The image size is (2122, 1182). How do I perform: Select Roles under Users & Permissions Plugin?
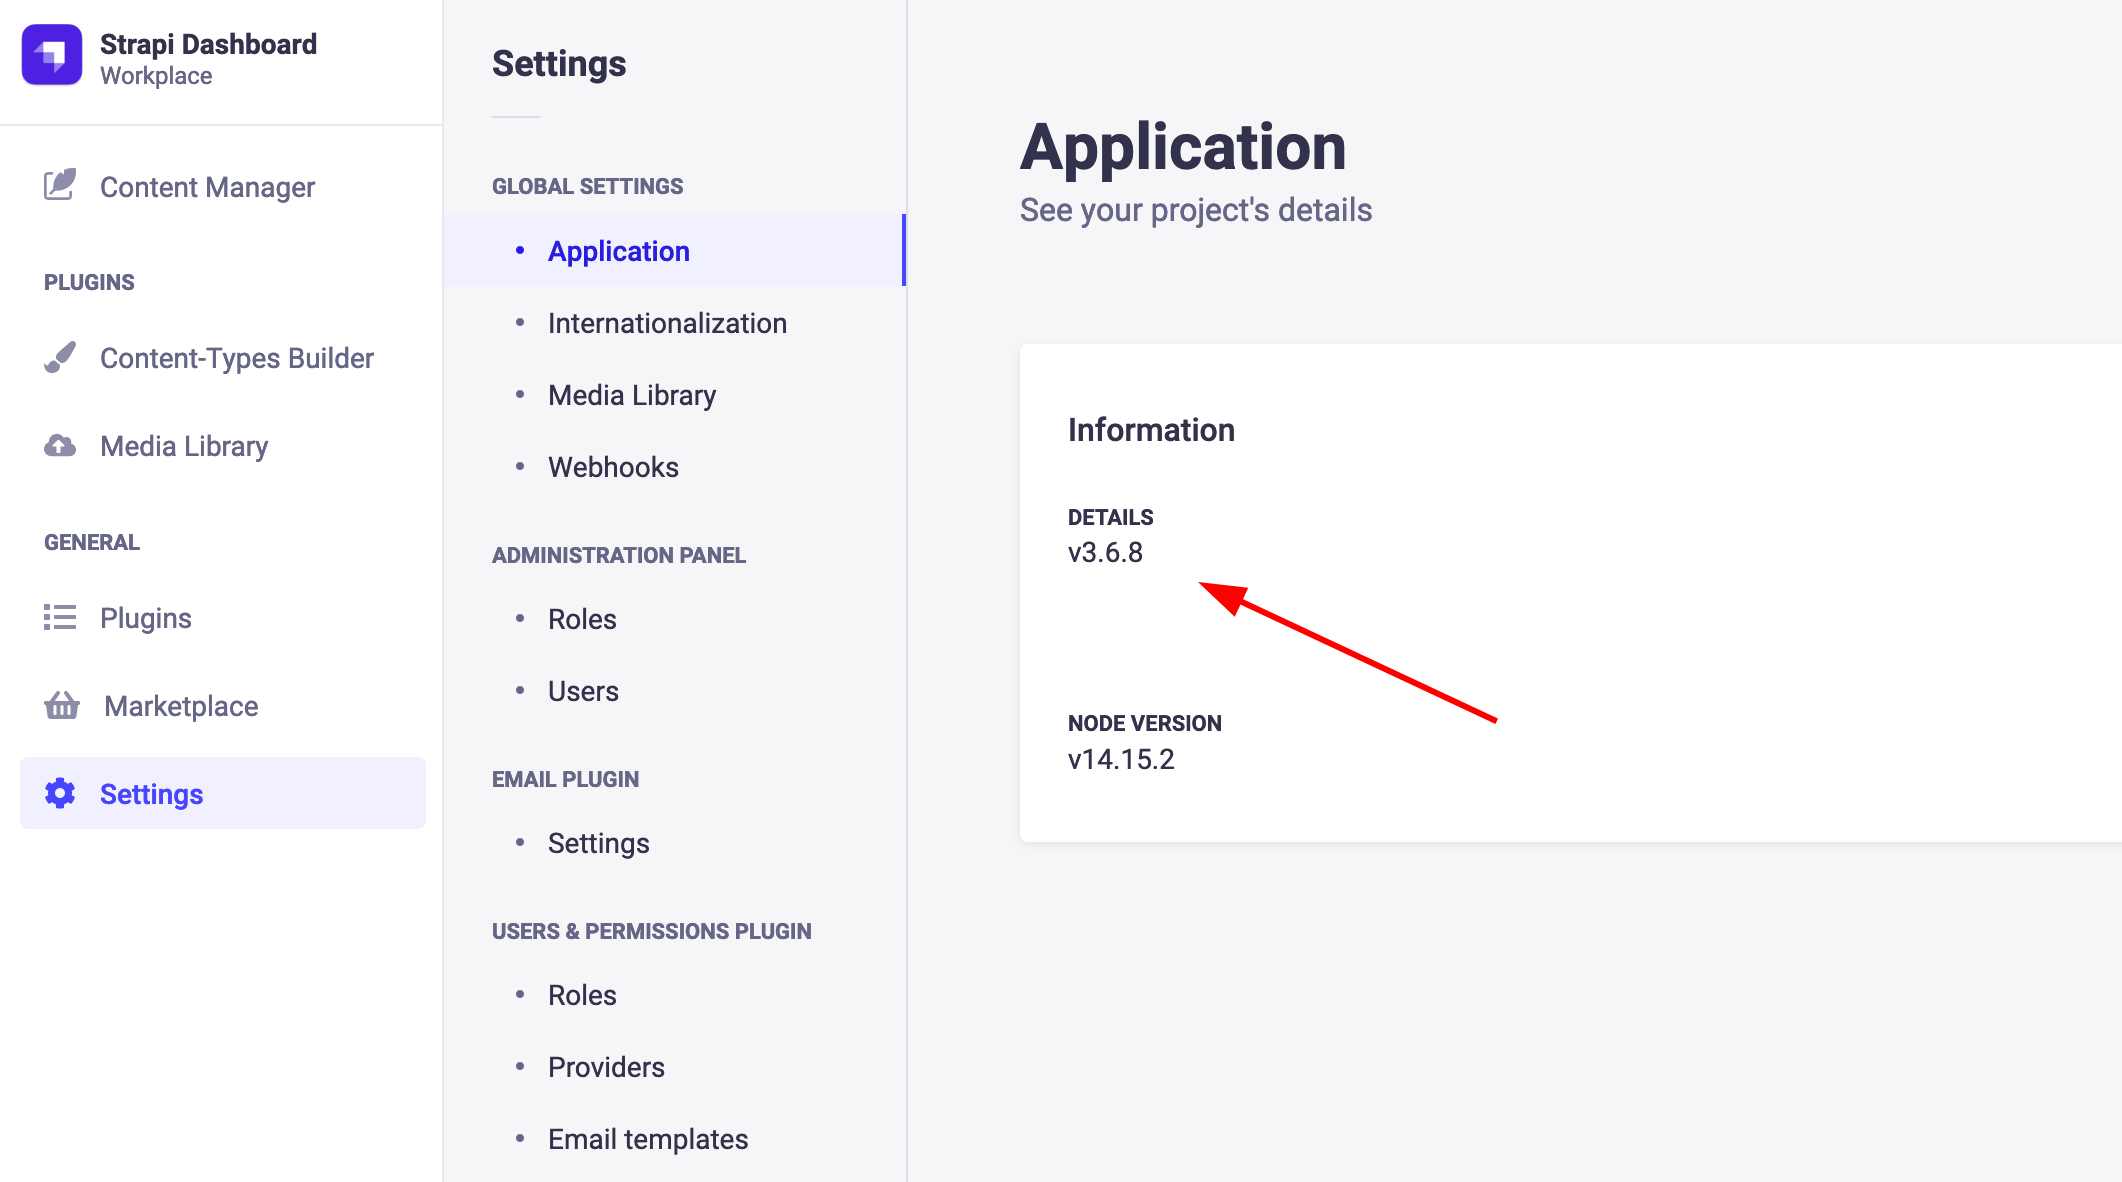581,994
